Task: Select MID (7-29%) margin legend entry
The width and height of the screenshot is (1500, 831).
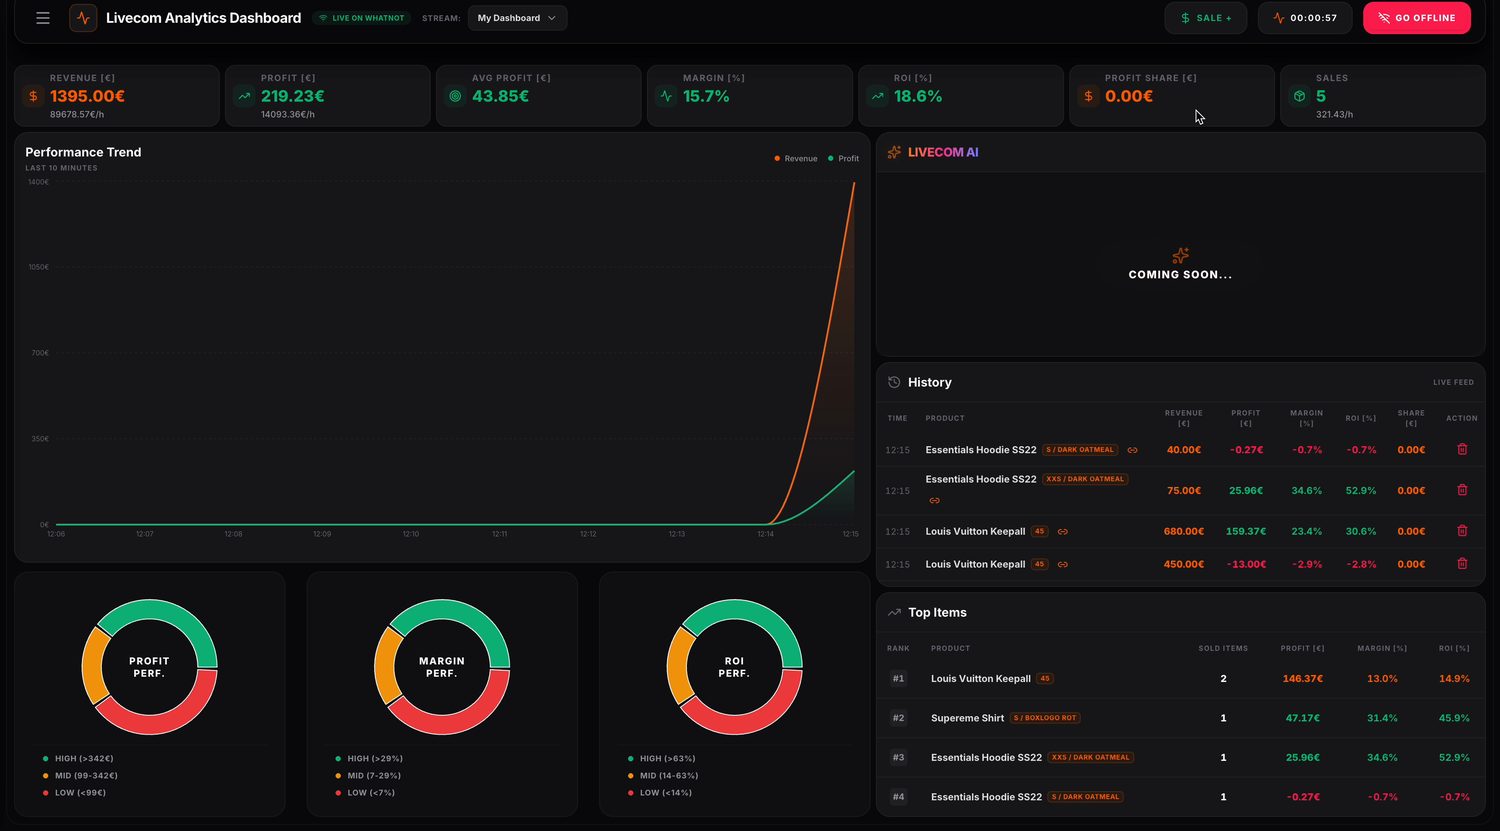Action: point(368,775)
